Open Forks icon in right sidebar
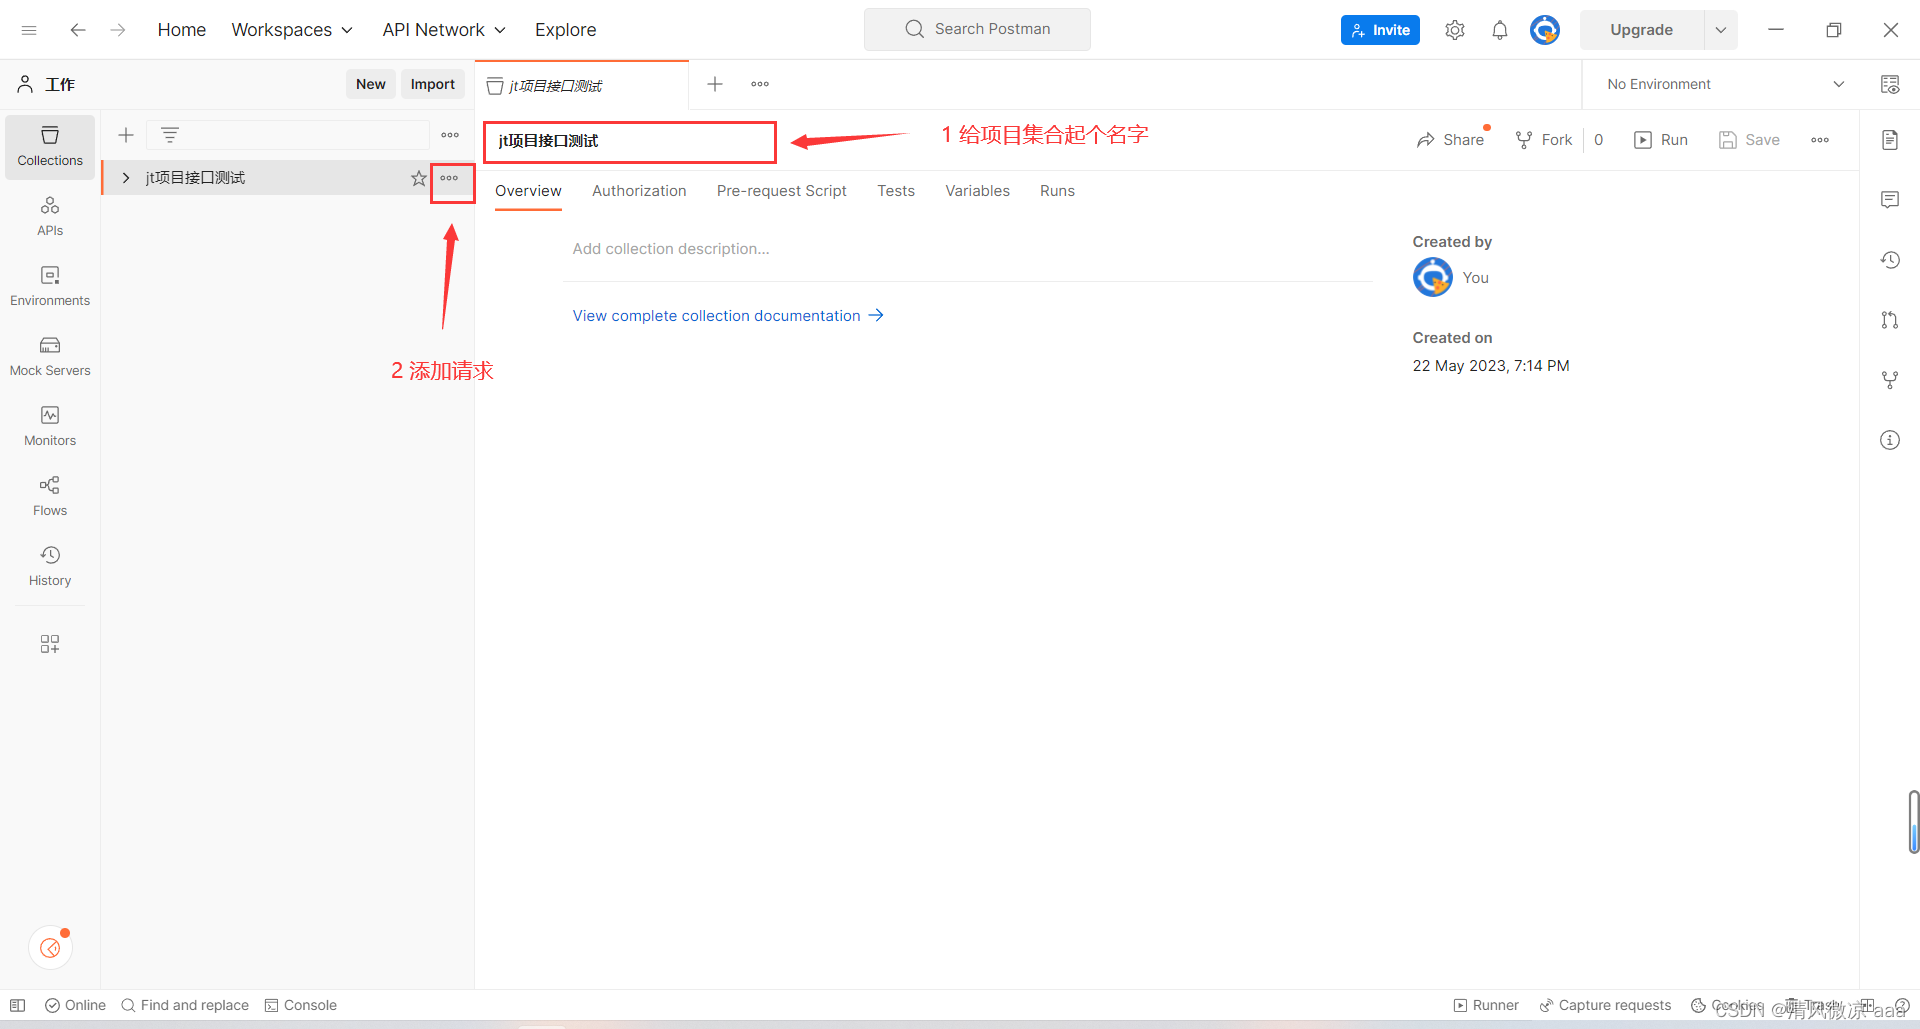 click(x=1890, y=380)
